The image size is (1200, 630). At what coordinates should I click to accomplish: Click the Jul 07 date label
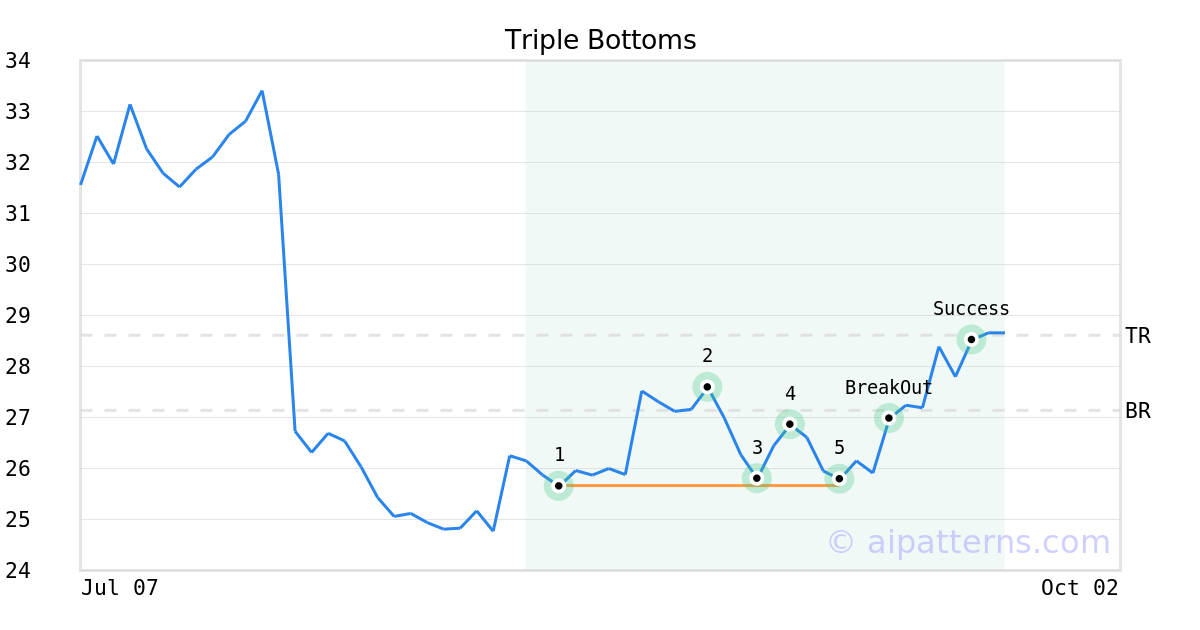tap(120, 588)
